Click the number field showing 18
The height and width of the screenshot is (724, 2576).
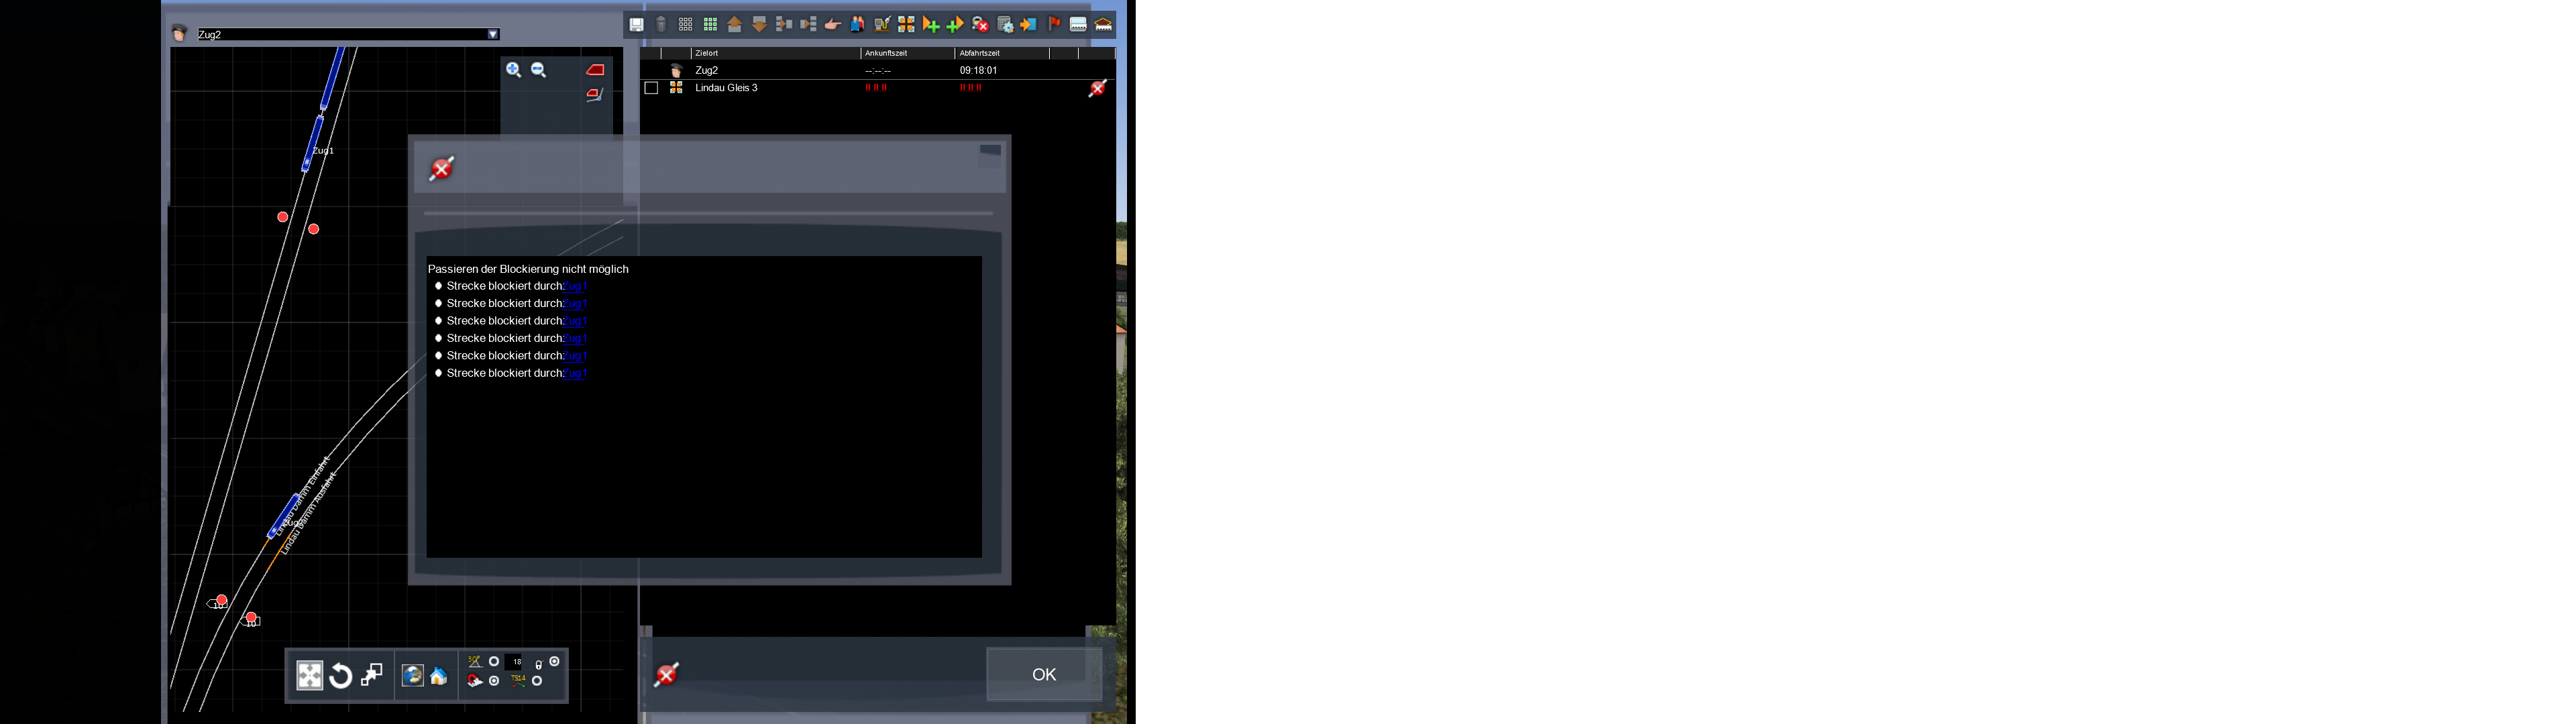pos(513,662)
